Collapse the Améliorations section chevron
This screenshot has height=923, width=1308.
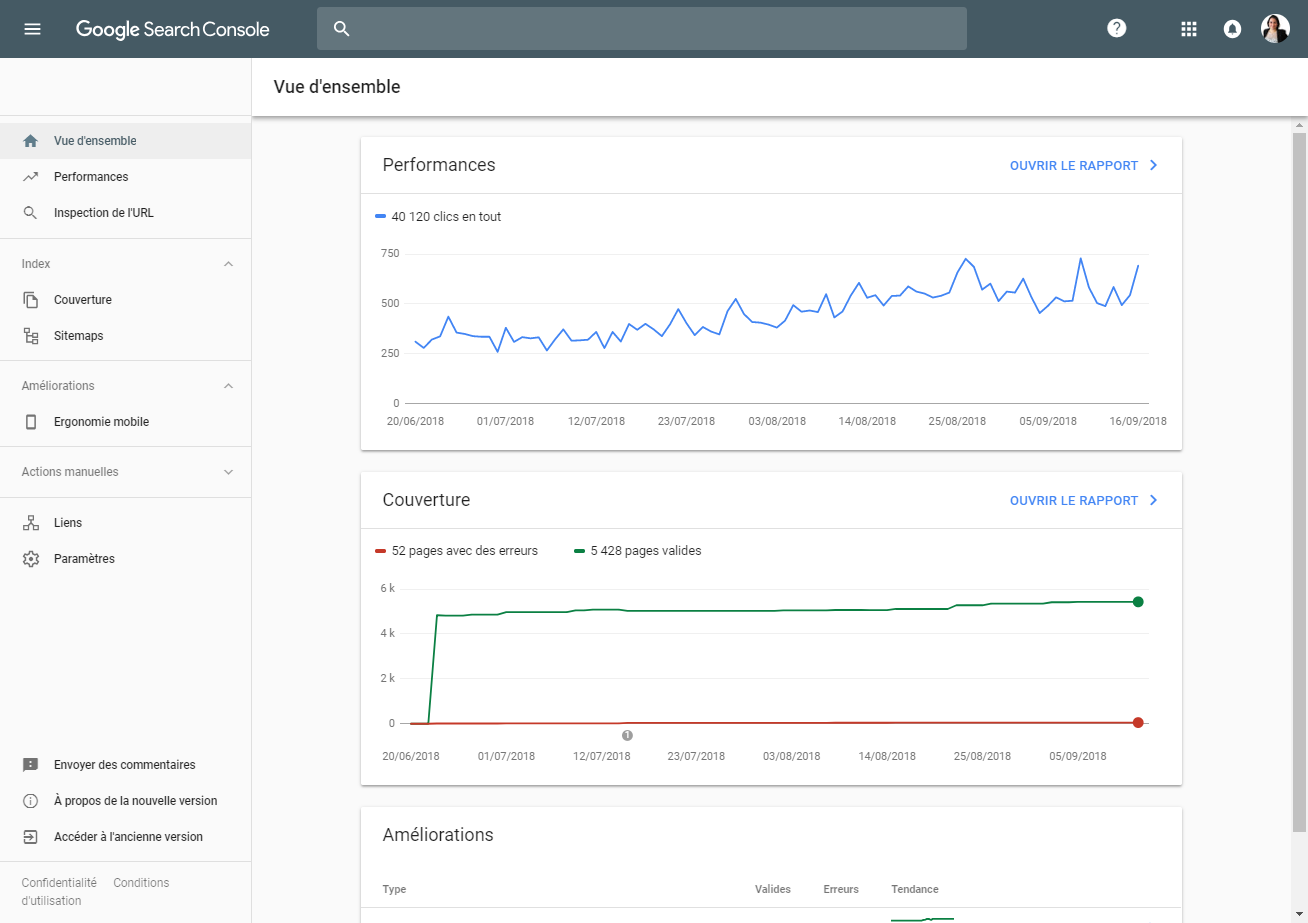[228, 386]
